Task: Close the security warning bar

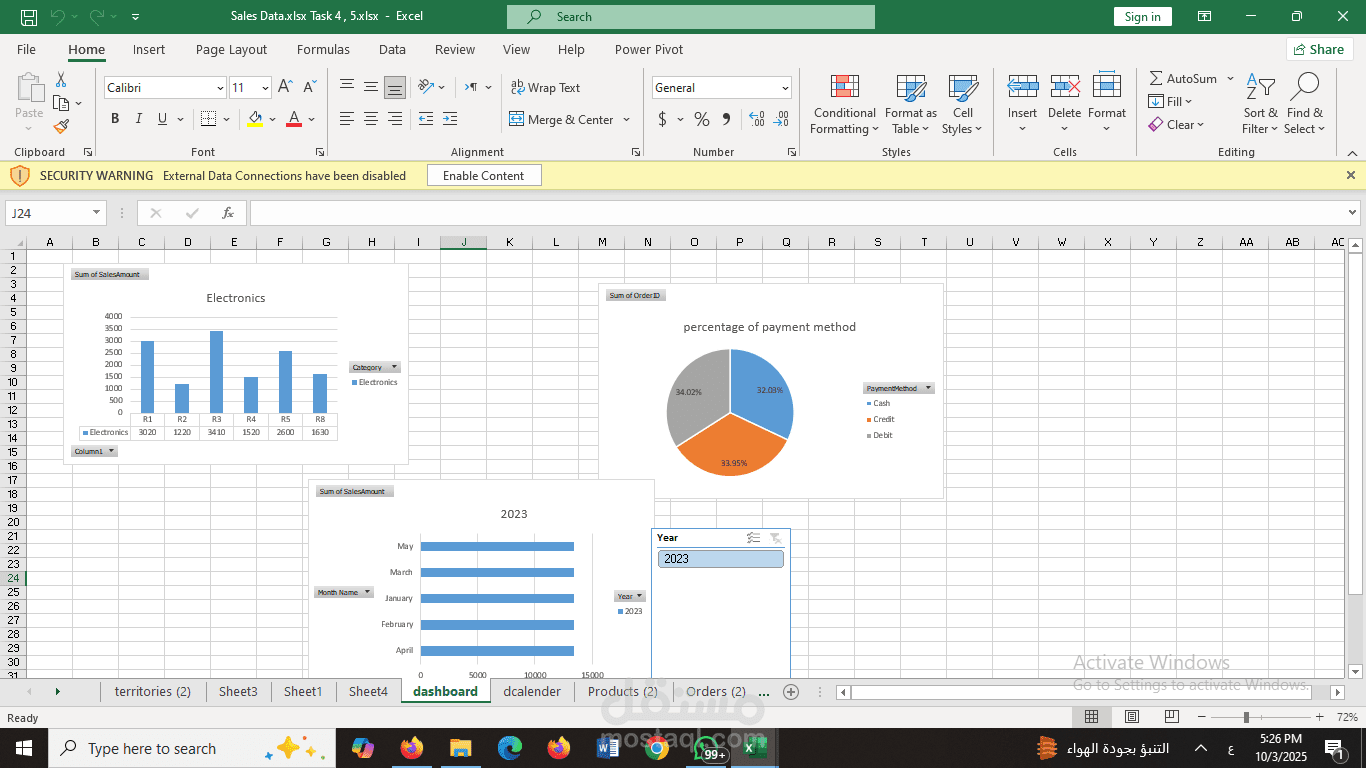Action: 1351,175
